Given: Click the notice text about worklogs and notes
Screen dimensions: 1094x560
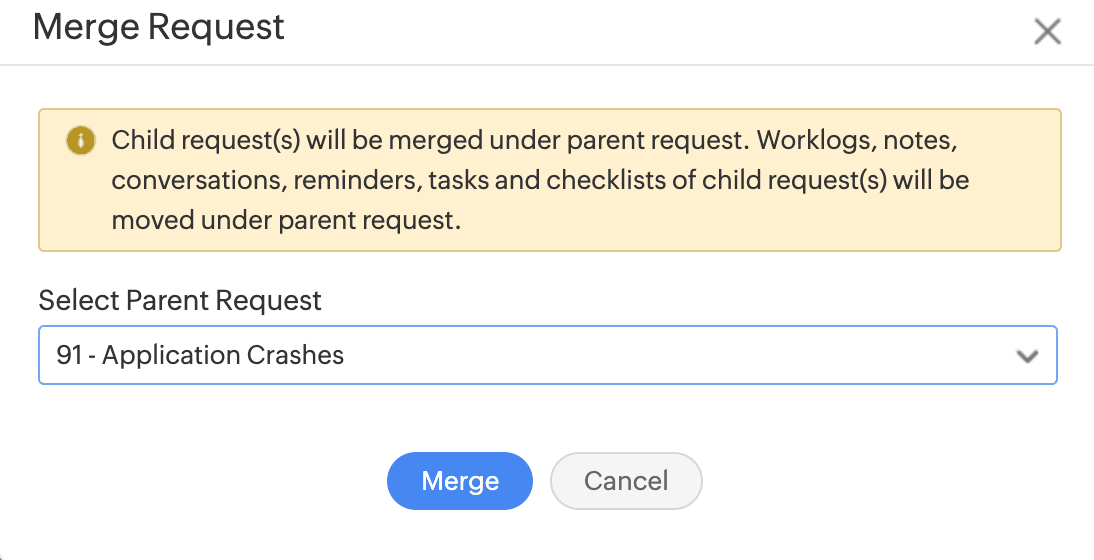Looking at the screenshot, I should click(x=535, y=140).
